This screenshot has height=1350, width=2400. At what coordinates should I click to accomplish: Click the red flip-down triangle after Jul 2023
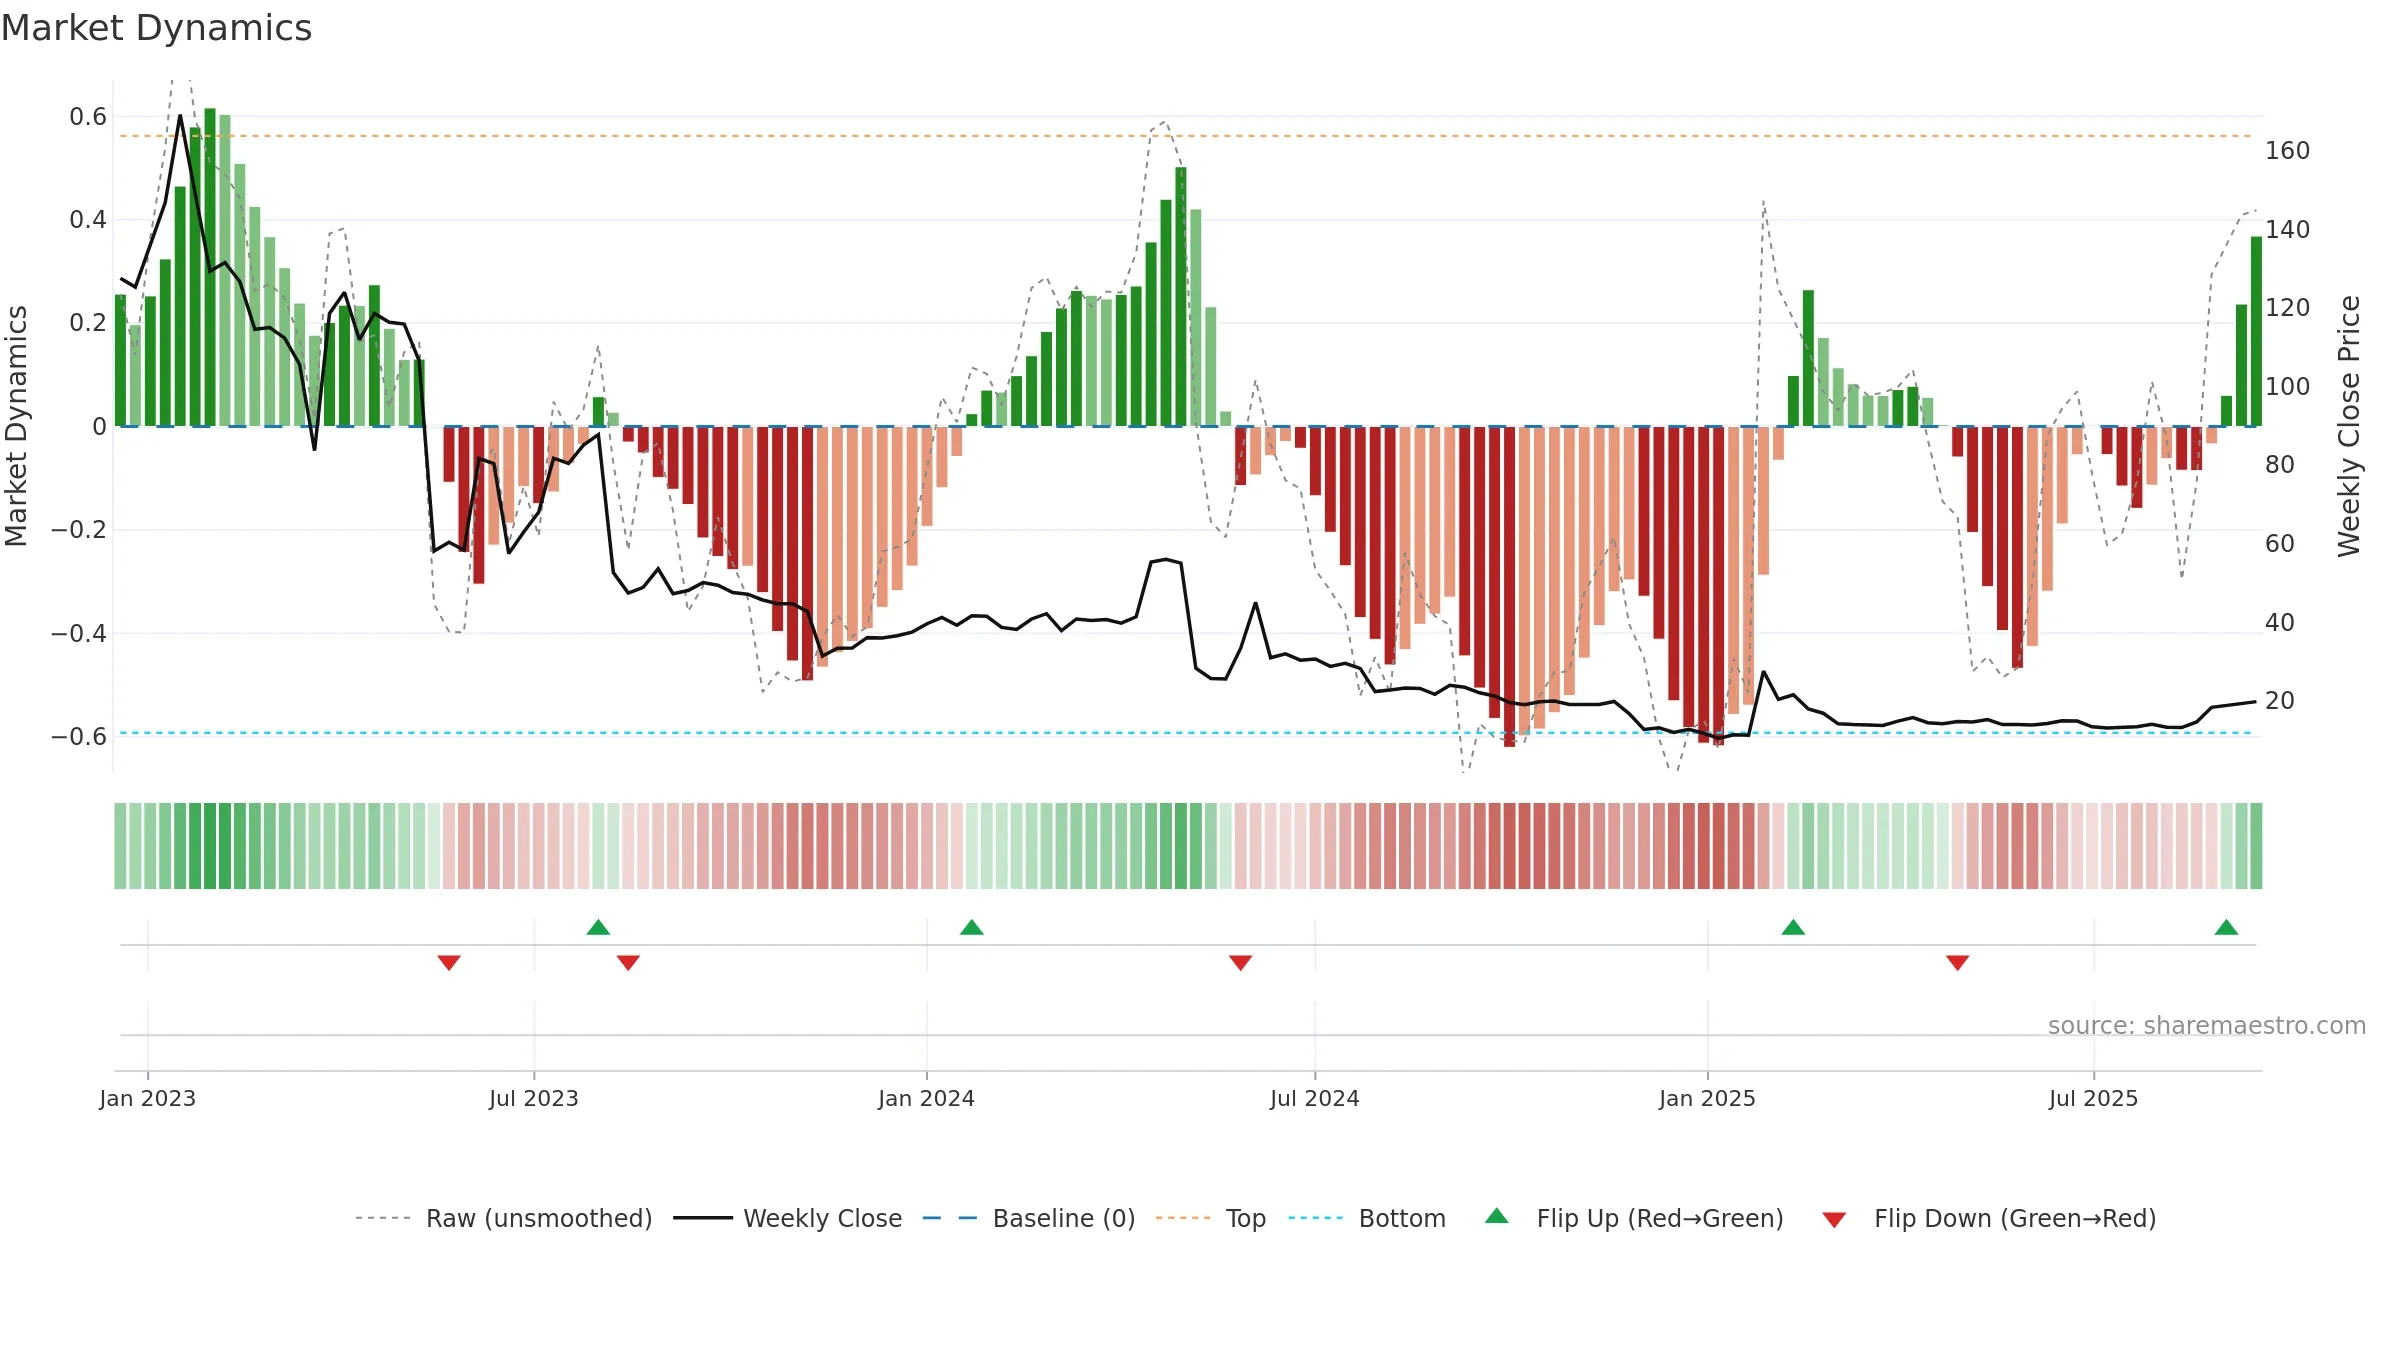coord(628,962)
